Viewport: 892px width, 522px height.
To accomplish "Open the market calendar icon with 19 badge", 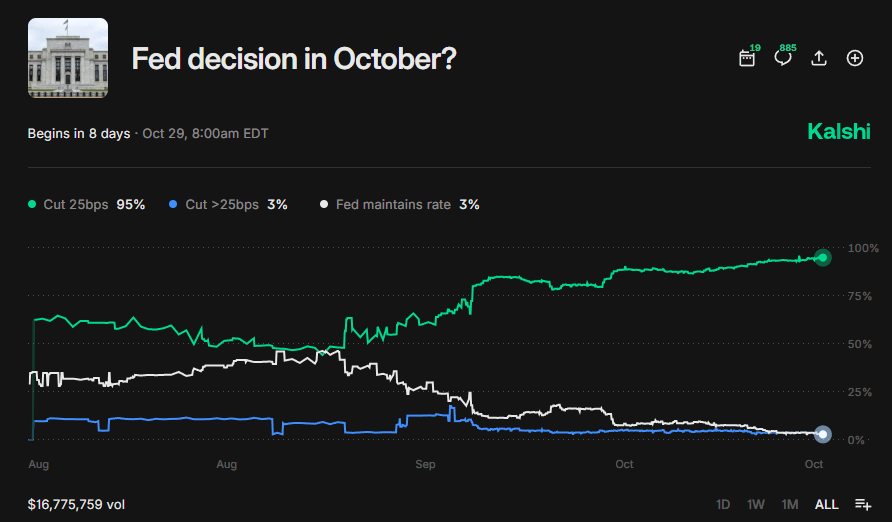I will coord(747,58).
